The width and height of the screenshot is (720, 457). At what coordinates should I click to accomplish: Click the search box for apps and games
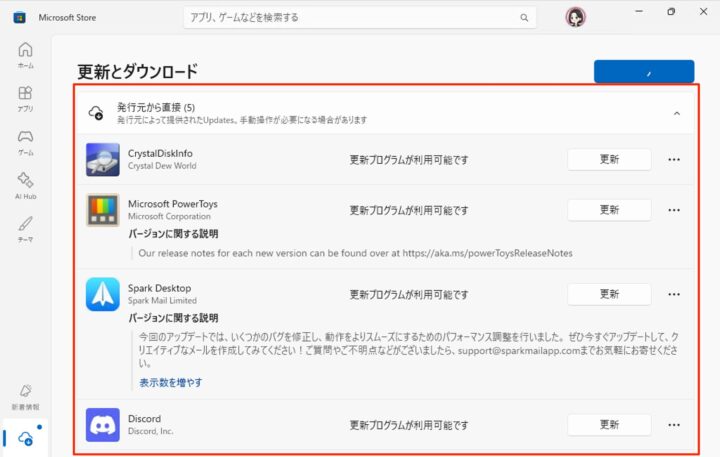pyautogui.click(x=350, y=17)
